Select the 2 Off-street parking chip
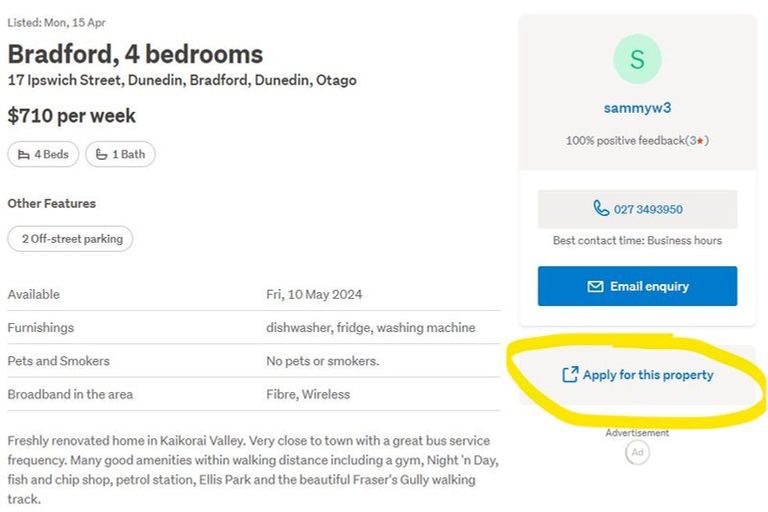Screen dimensions: 768x512 [70, 238]
